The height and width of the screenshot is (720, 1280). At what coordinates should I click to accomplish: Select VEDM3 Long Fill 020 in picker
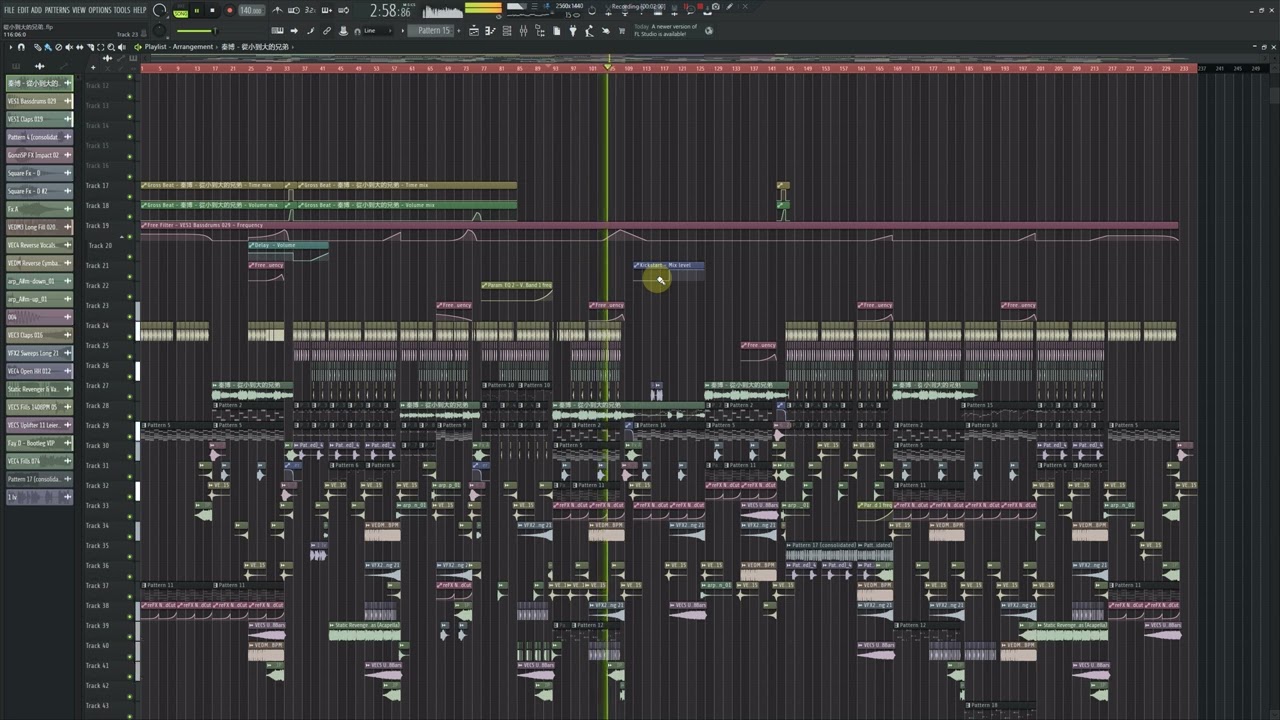pyautogui.click(x=39, y=227)
